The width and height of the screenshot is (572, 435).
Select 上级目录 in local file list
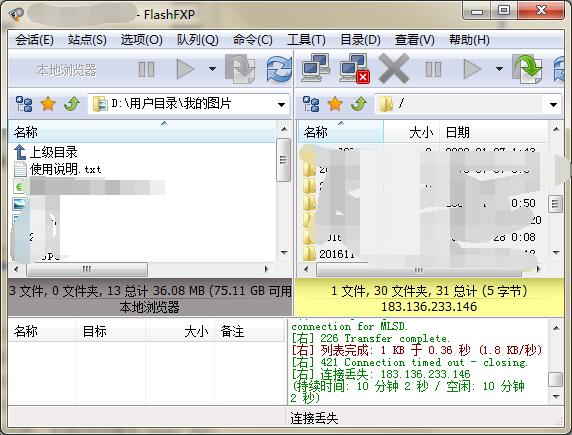46,152
